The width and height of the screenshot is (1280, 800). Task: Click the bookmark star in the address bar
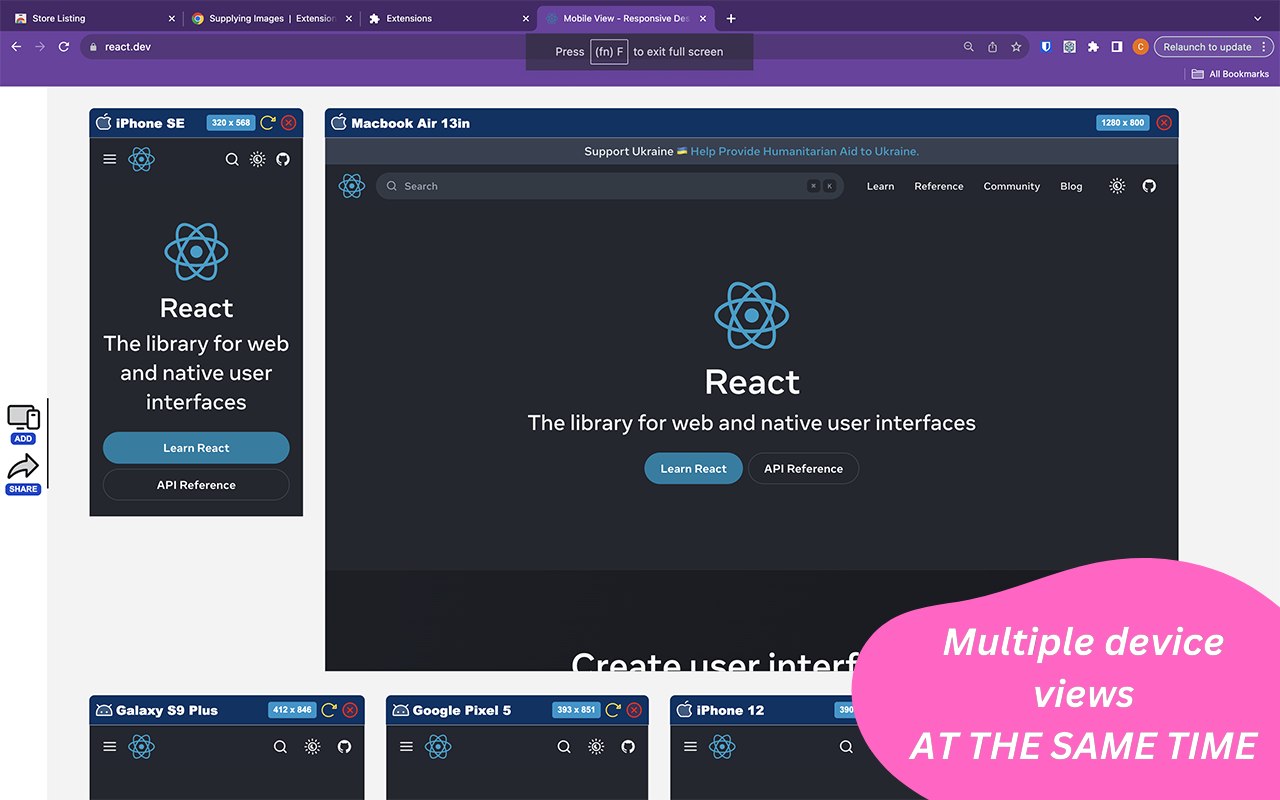1016,46
